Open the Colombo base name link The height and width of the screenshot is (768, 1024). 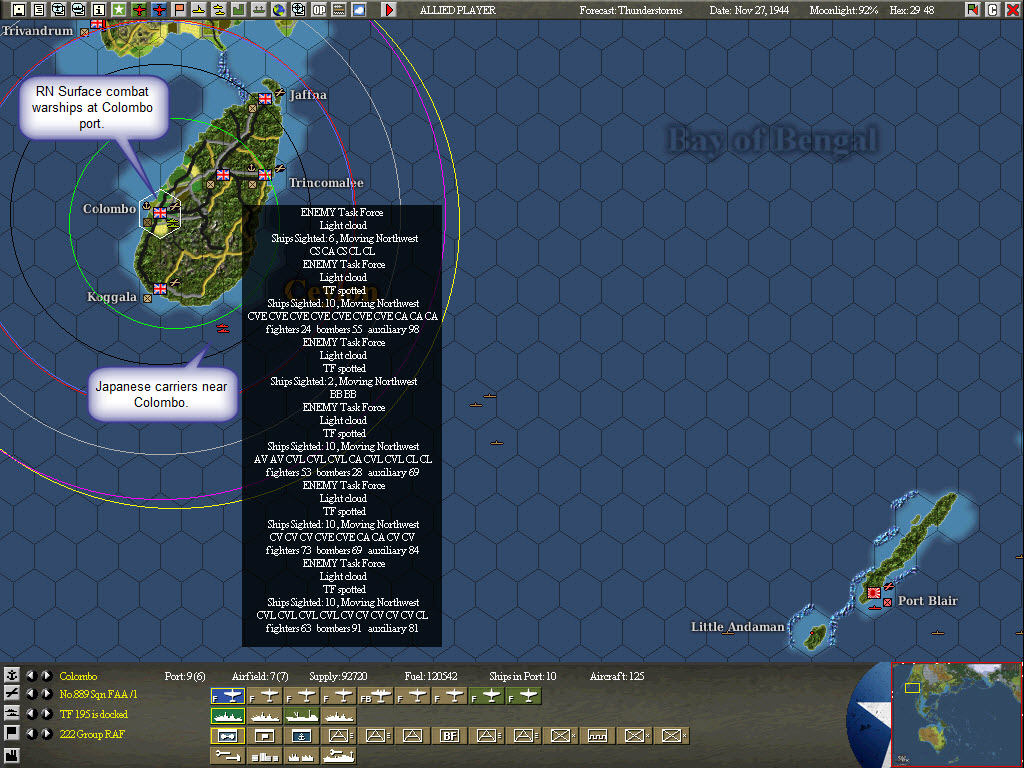click(78, 676)
